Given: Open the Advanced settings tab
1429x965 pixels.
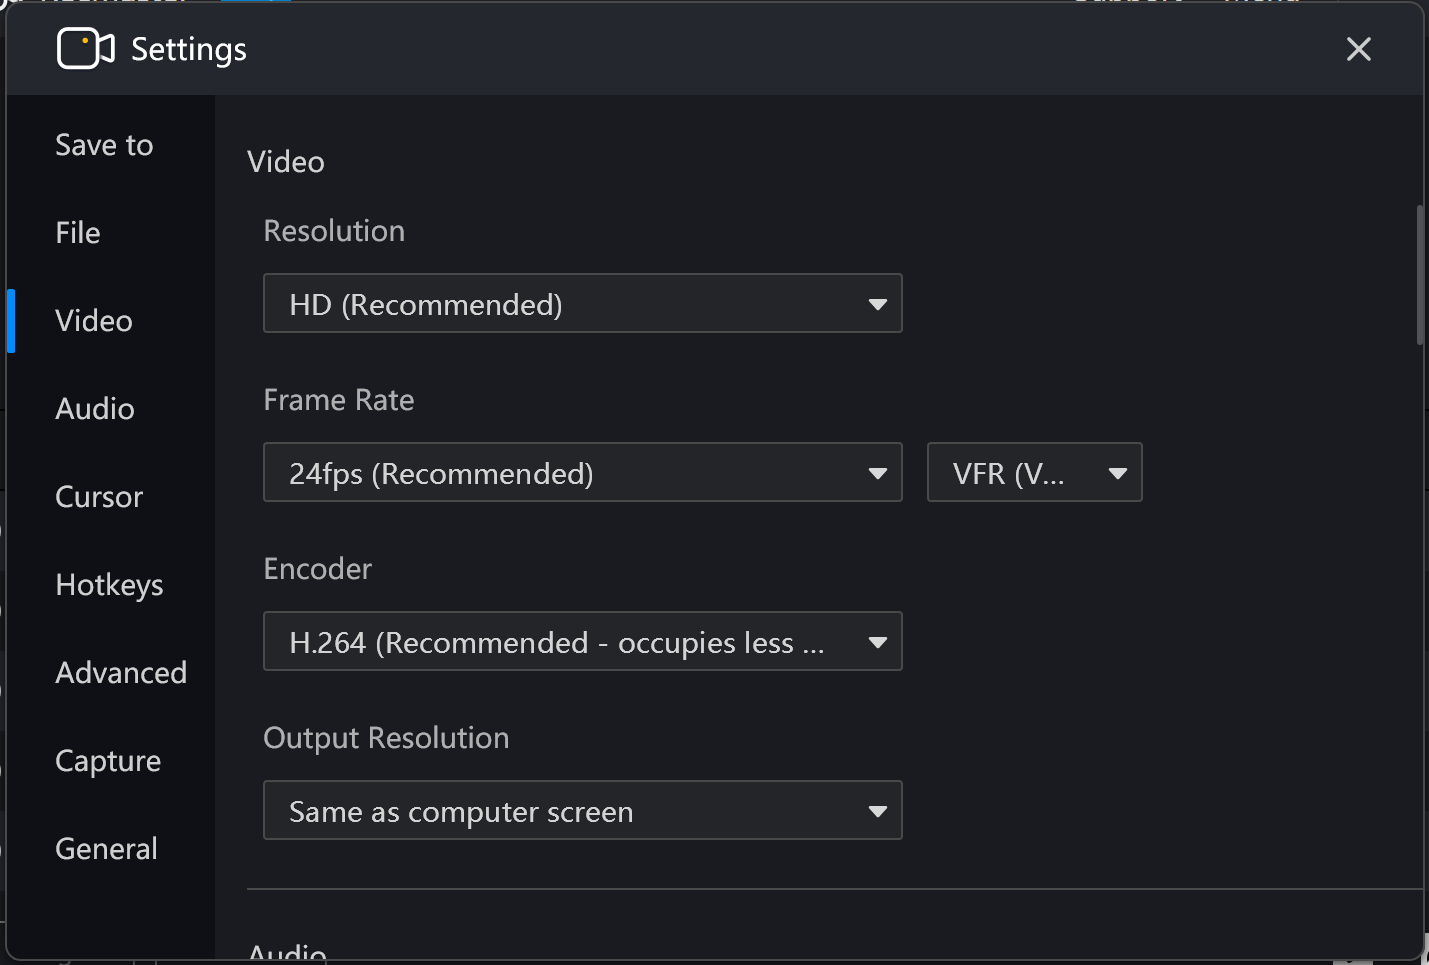Looking at the screenshot, I should 121,673.
